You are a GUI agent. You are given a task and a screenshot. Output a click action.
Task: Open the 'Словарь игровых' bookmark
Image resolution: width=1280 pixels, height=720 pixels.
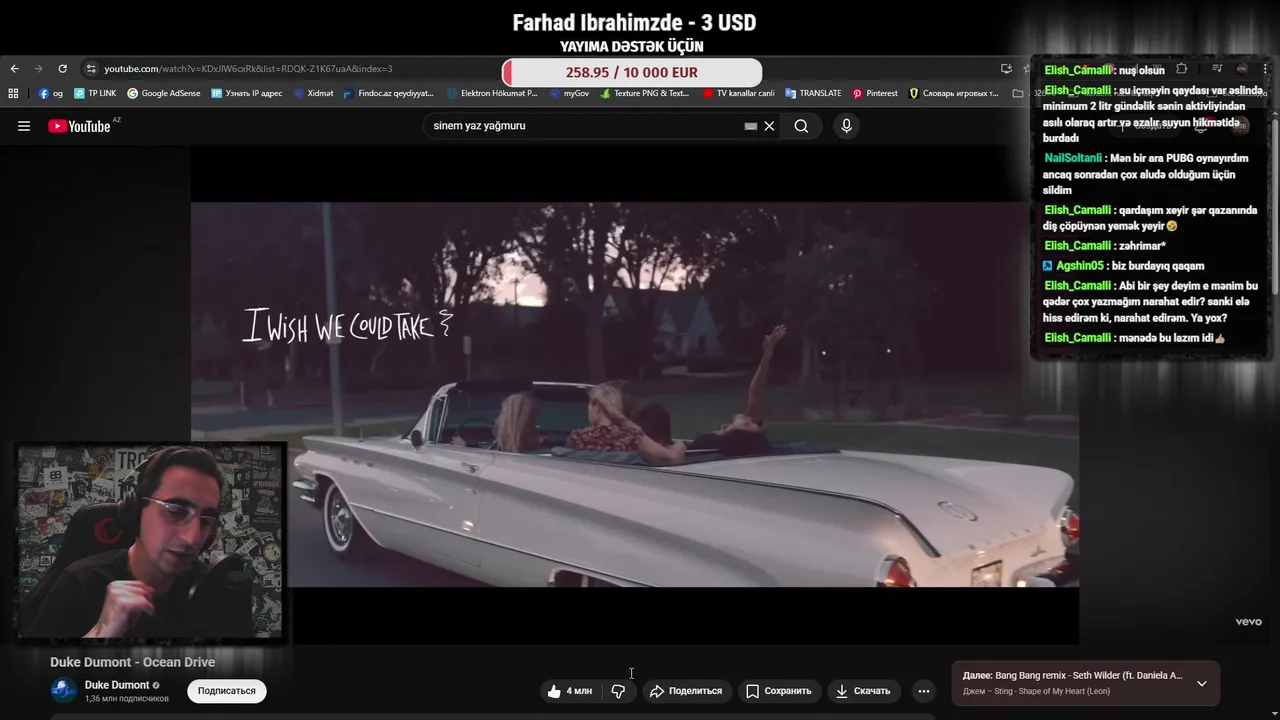(954, 93)
